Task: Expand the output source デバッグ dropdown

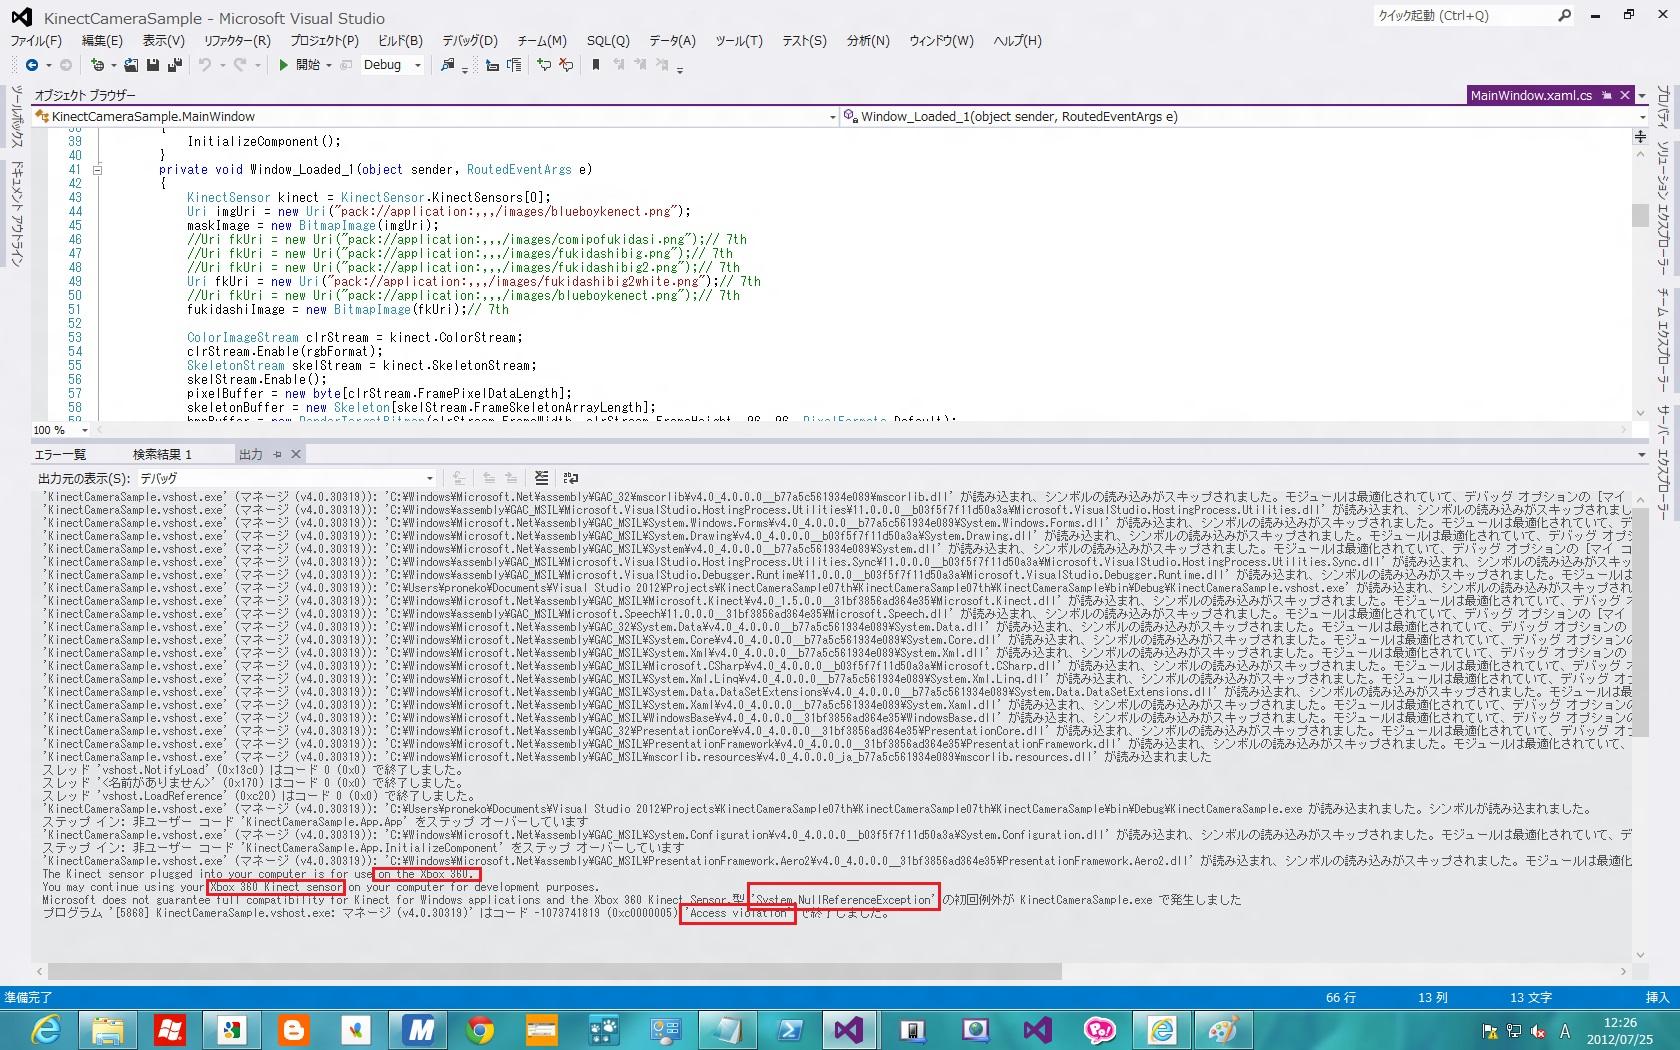Action: [x=430, y=478]
